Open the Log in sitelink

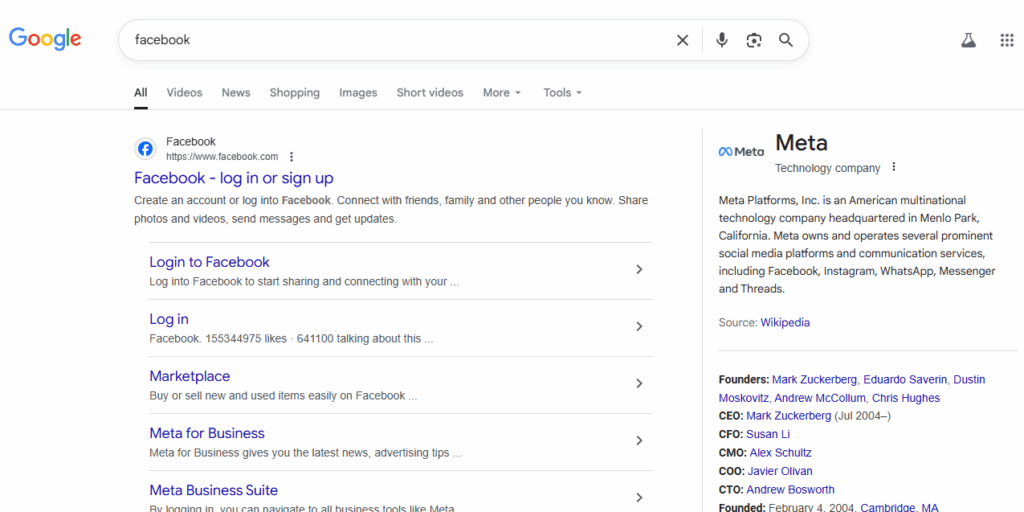tap(168, 319)
